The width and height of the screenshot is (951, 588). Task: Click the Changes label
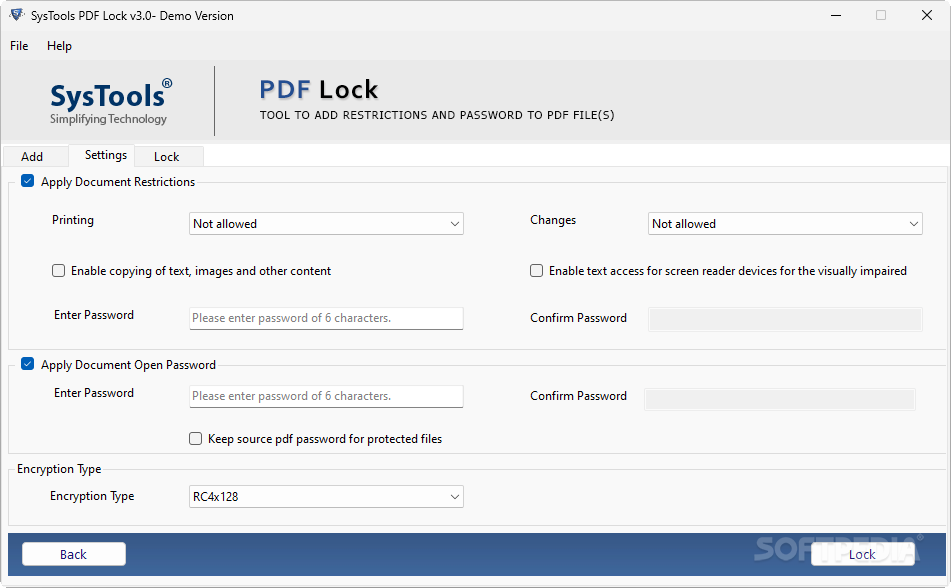(553, 220)
